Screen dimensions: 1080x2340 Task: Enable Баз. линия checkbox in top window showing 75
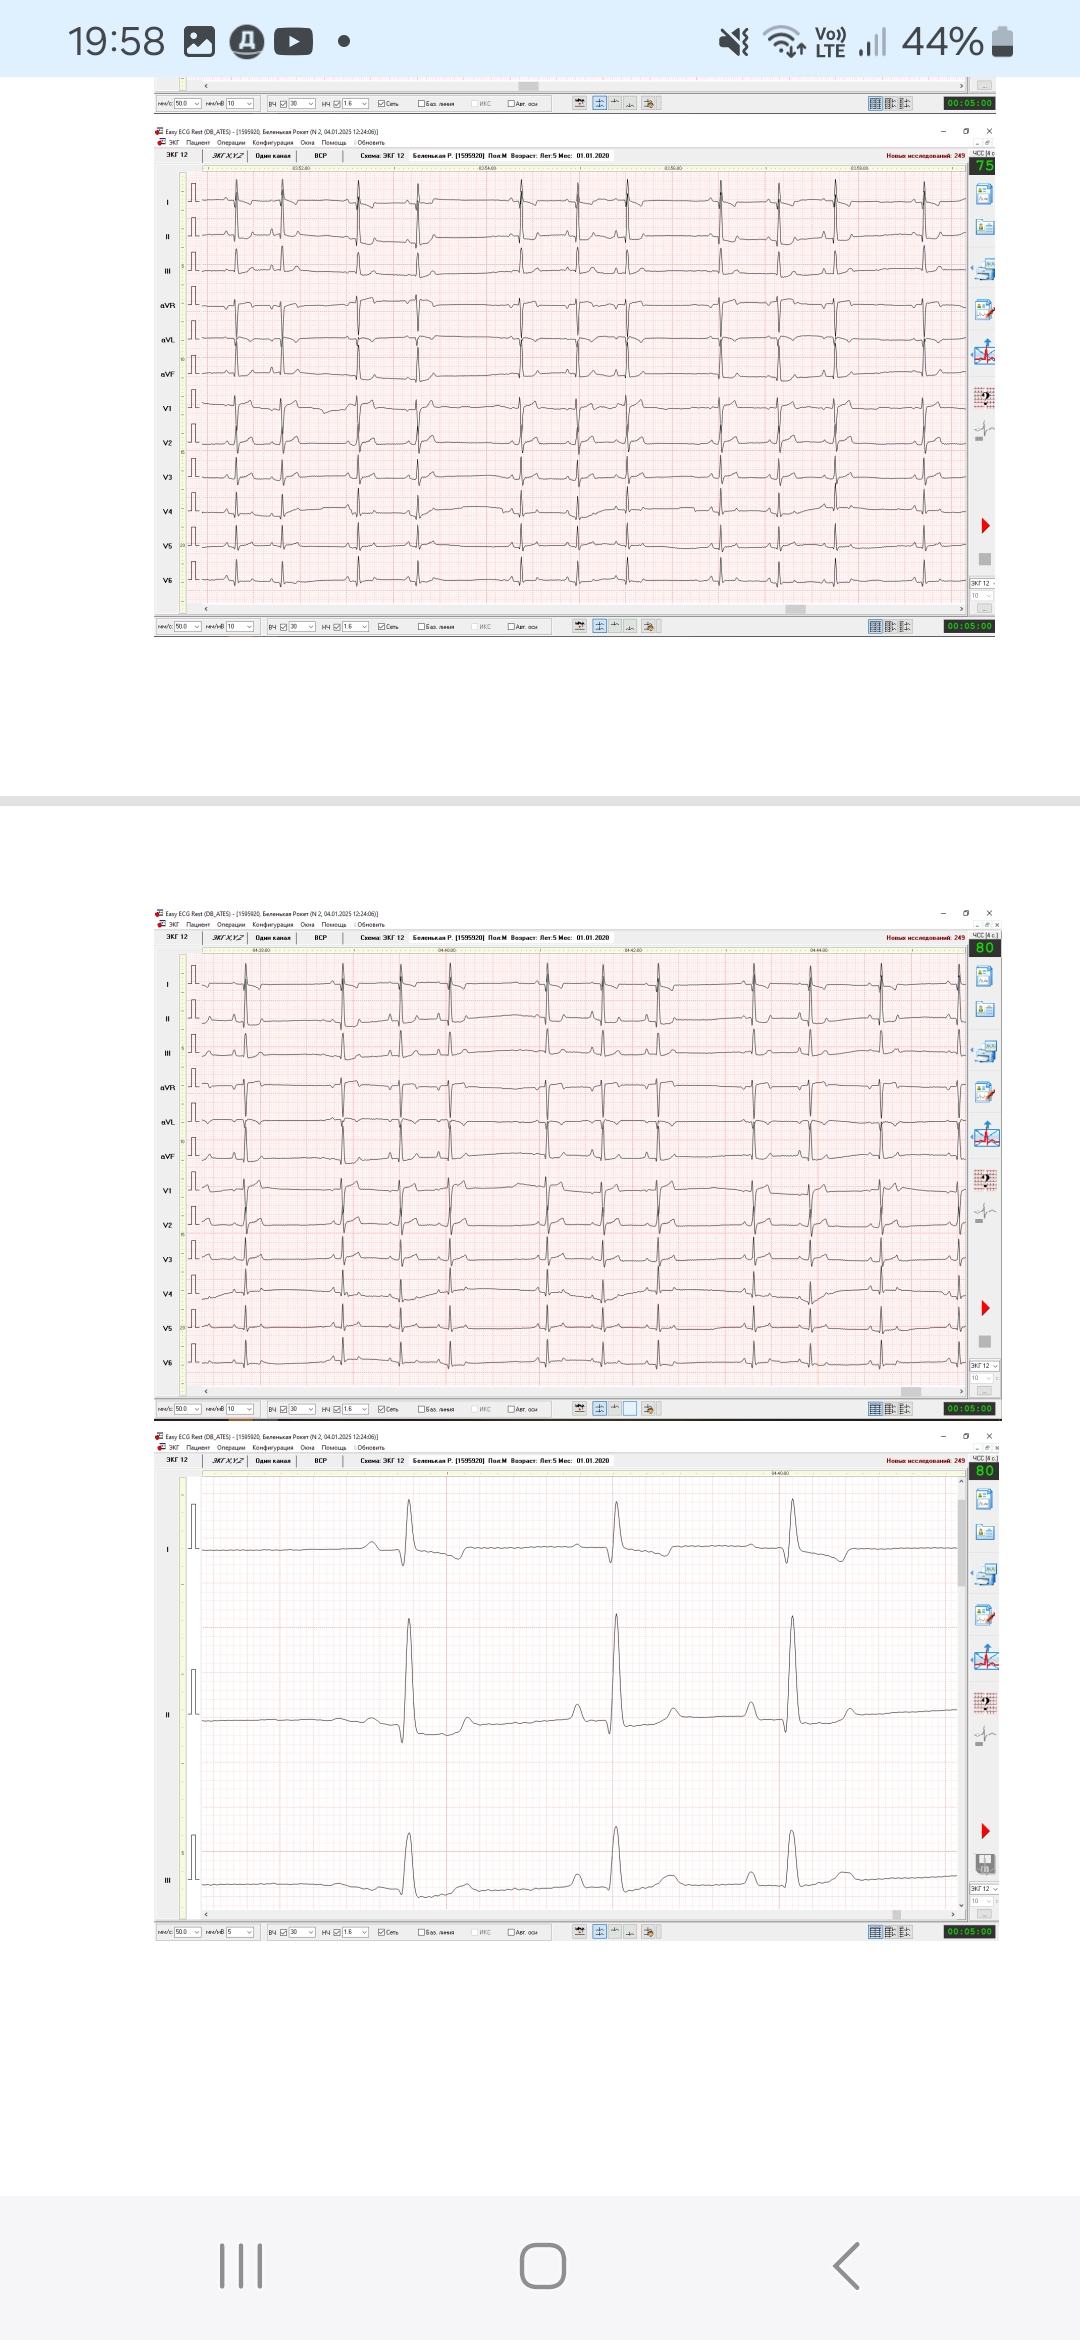point(421,627)
